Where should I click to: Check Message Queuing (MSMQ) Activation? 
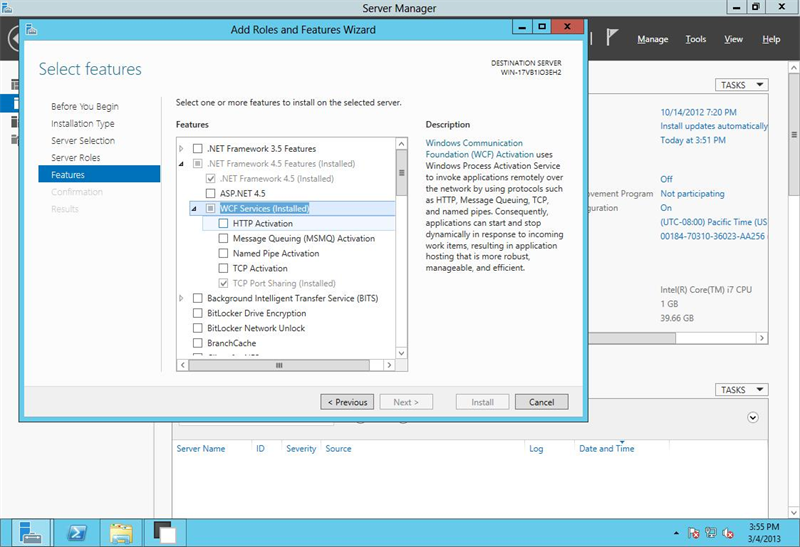click(223, 238)
